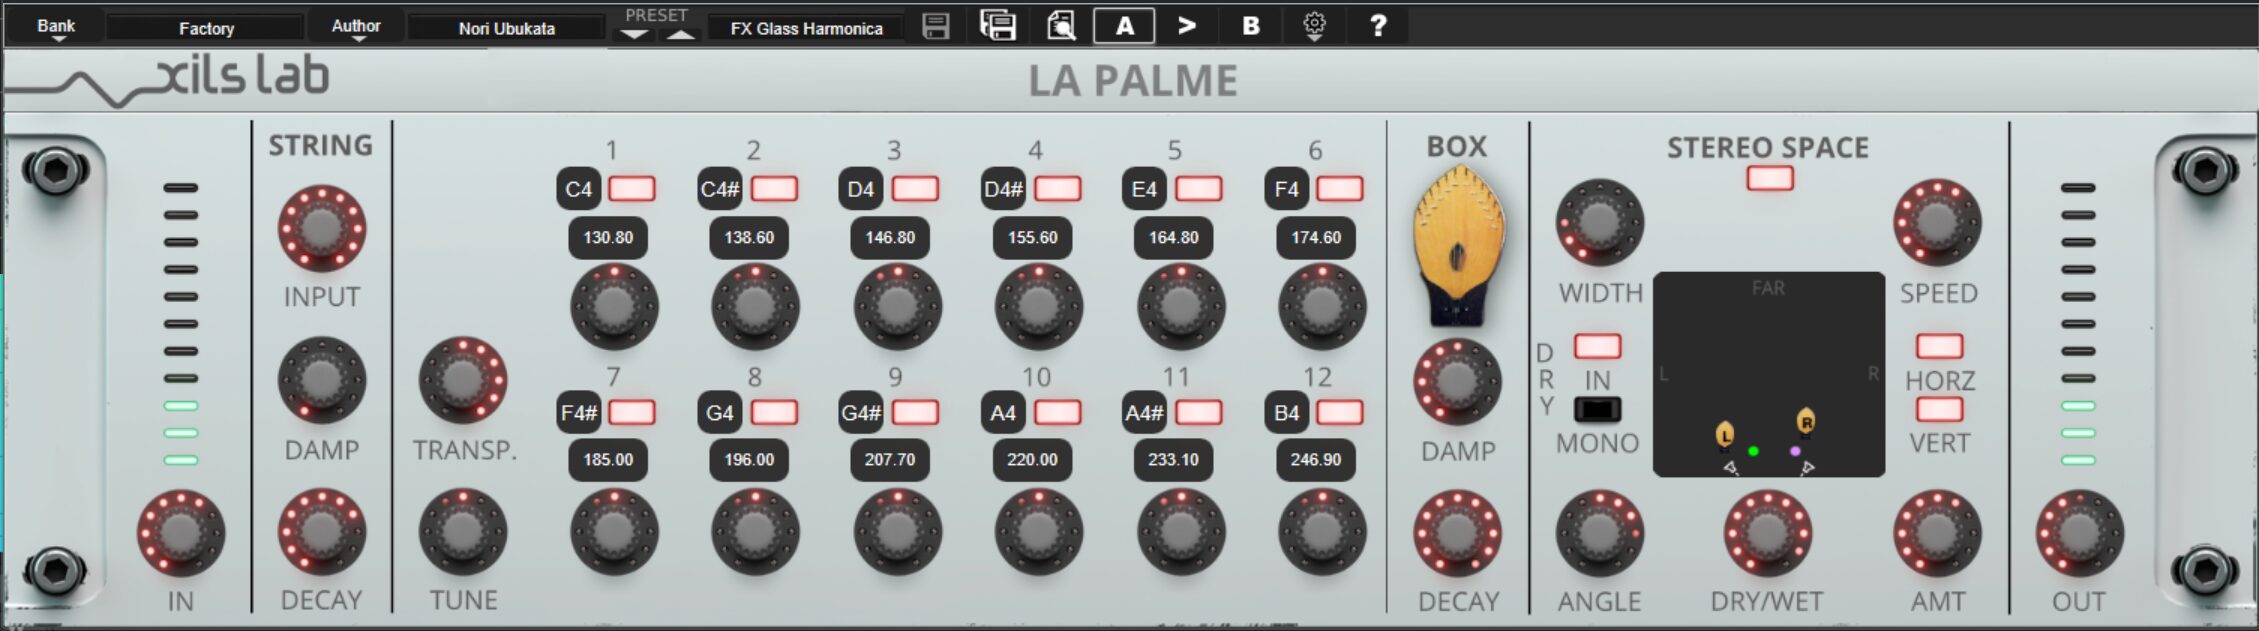The width and height of the screenshot is (2259, 631).
Task: Toggle the HORZ modulation LED
Action: point(1939,346)
